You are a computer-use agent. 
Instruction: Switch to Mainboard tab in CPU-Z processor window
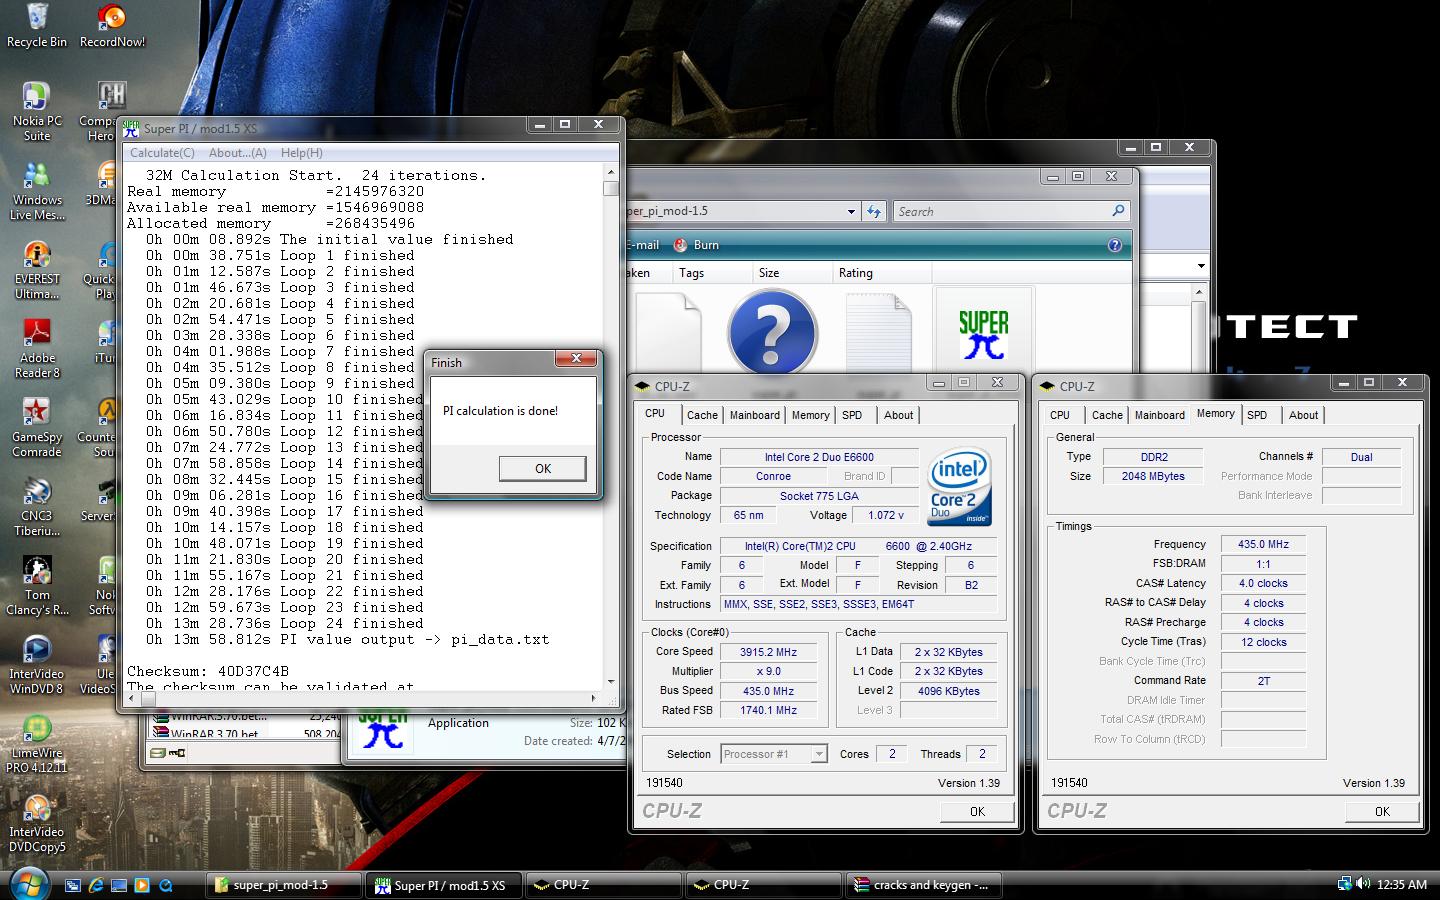(755, 415)
